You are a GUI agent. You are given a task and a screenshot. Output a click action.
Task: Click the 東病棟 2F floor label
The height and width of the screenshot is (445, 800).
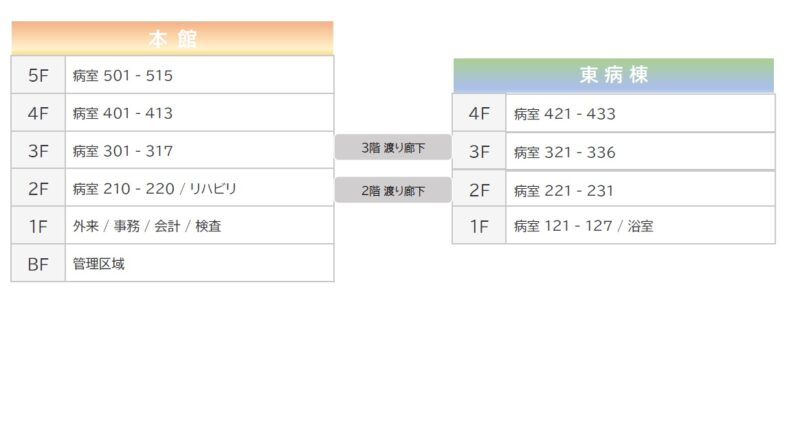479,190
